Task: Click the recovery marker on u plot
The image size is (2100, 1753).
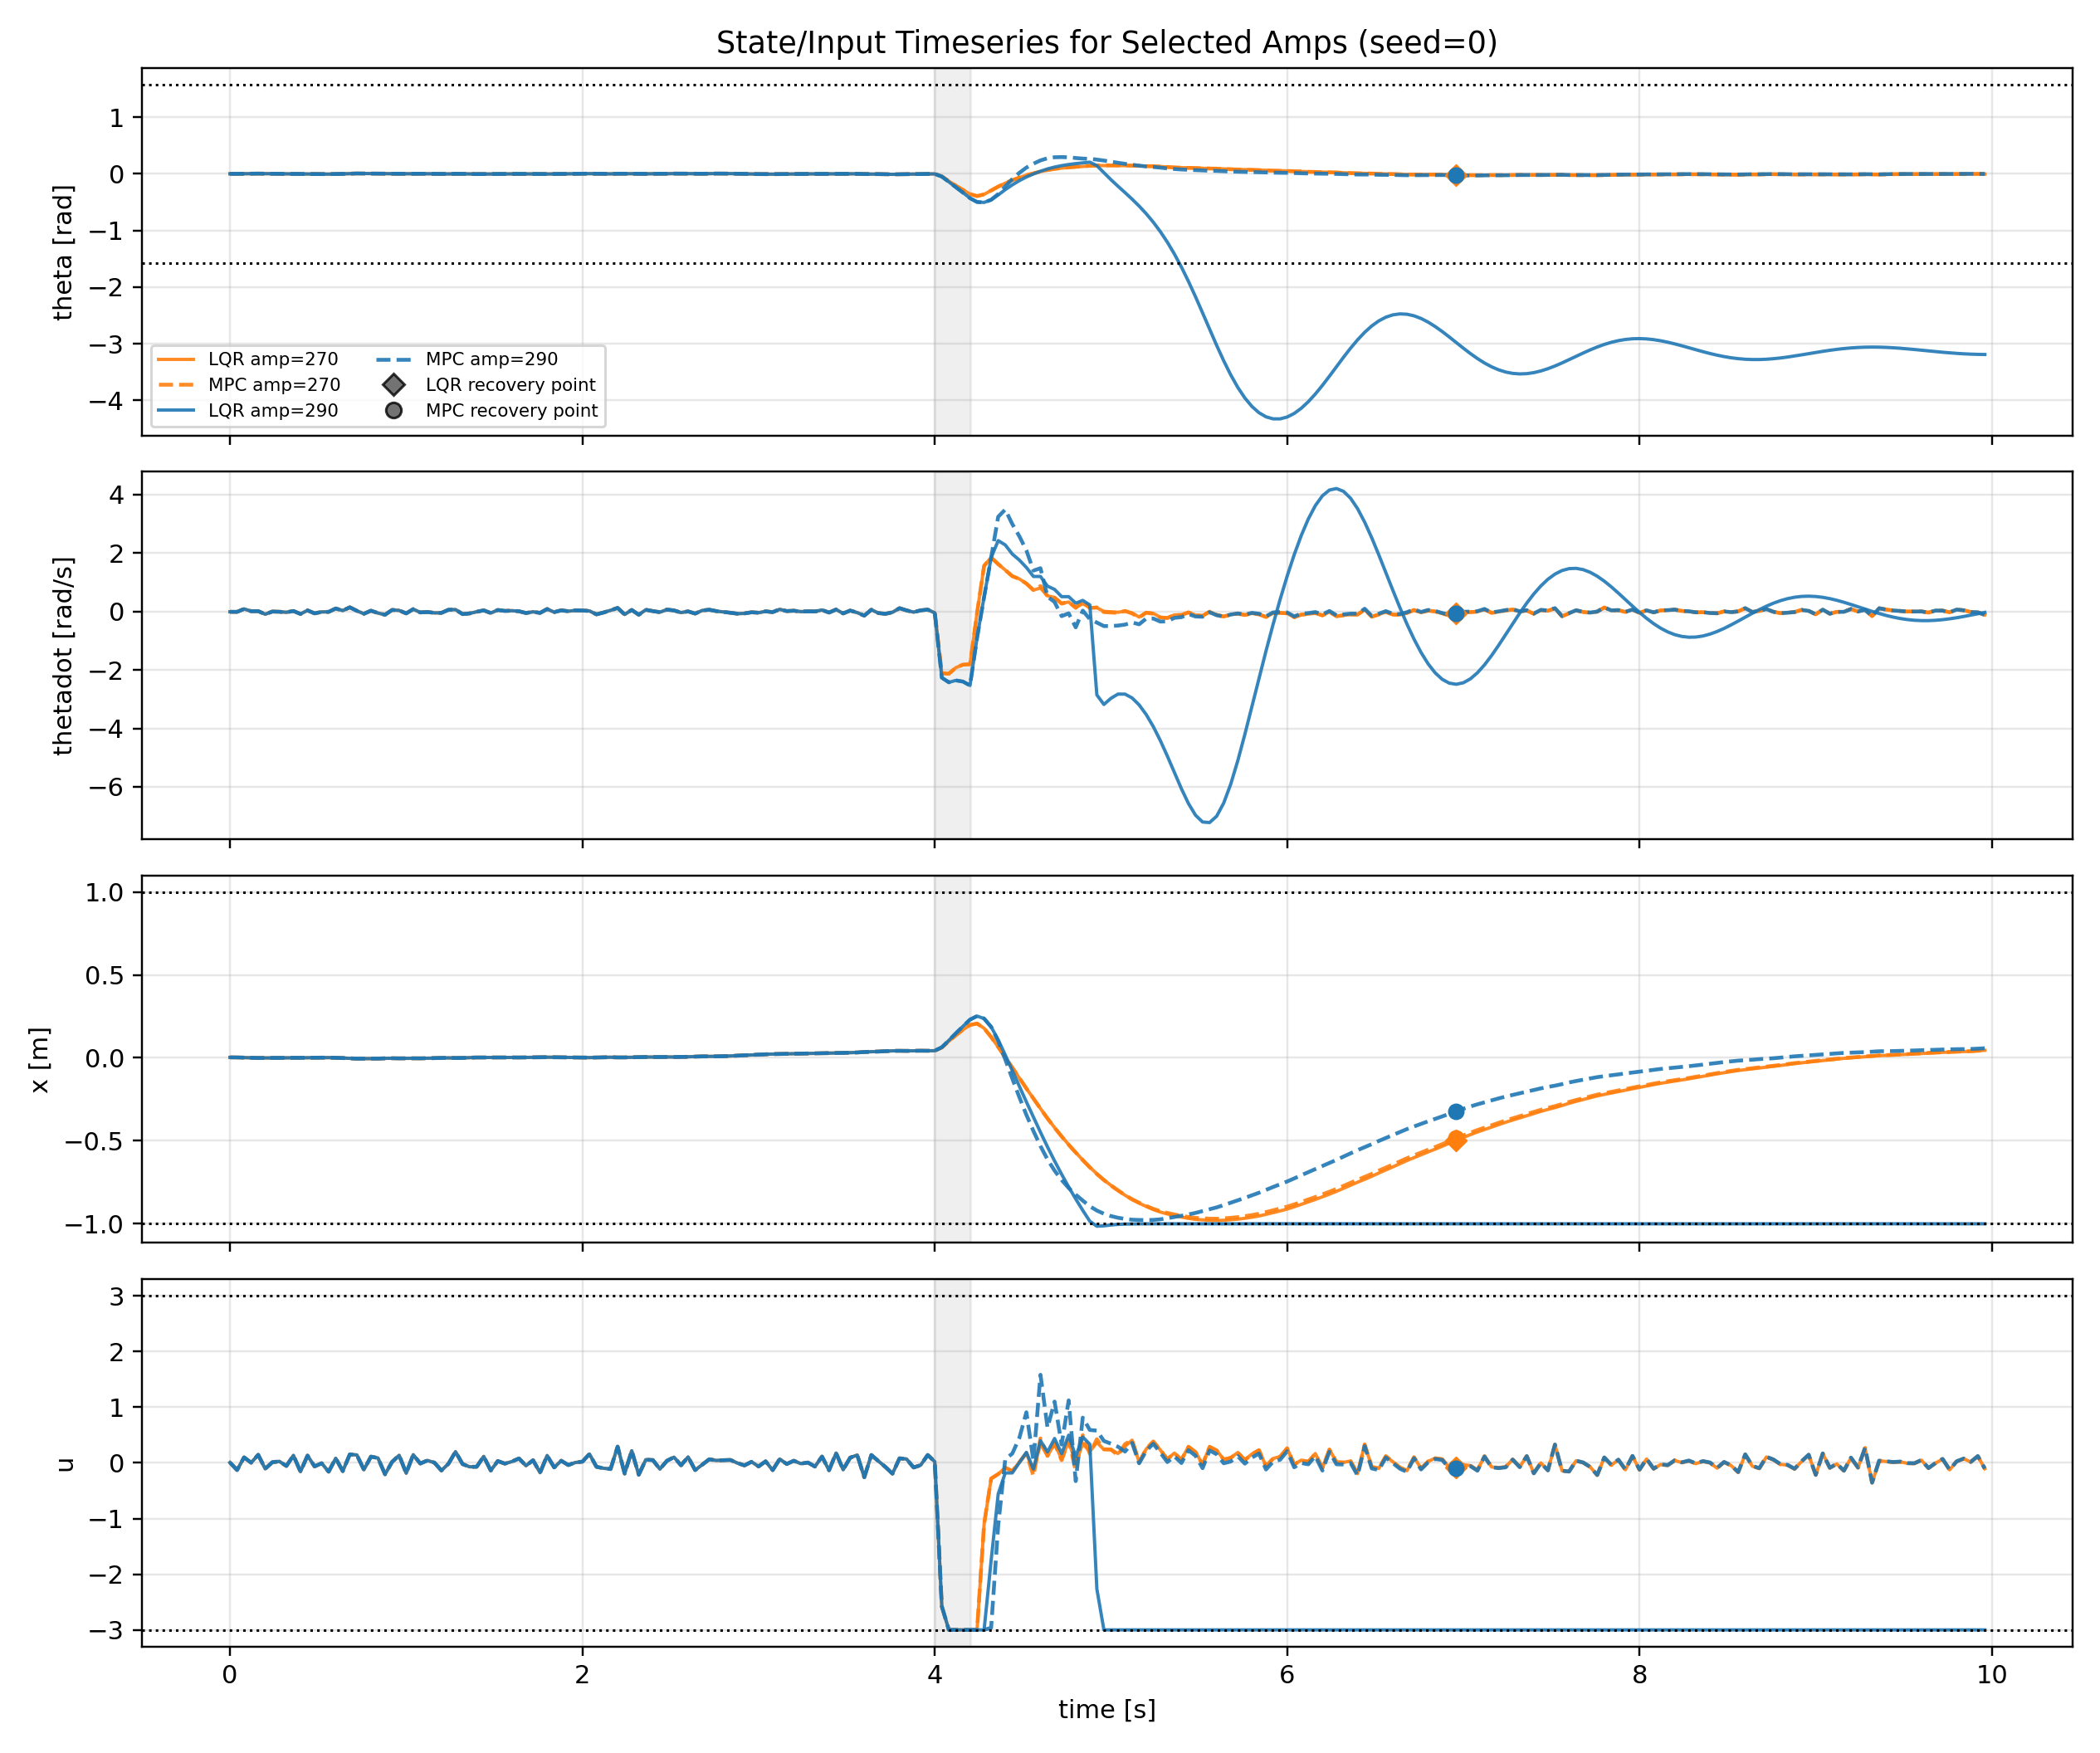Action: [1456, 1468]
